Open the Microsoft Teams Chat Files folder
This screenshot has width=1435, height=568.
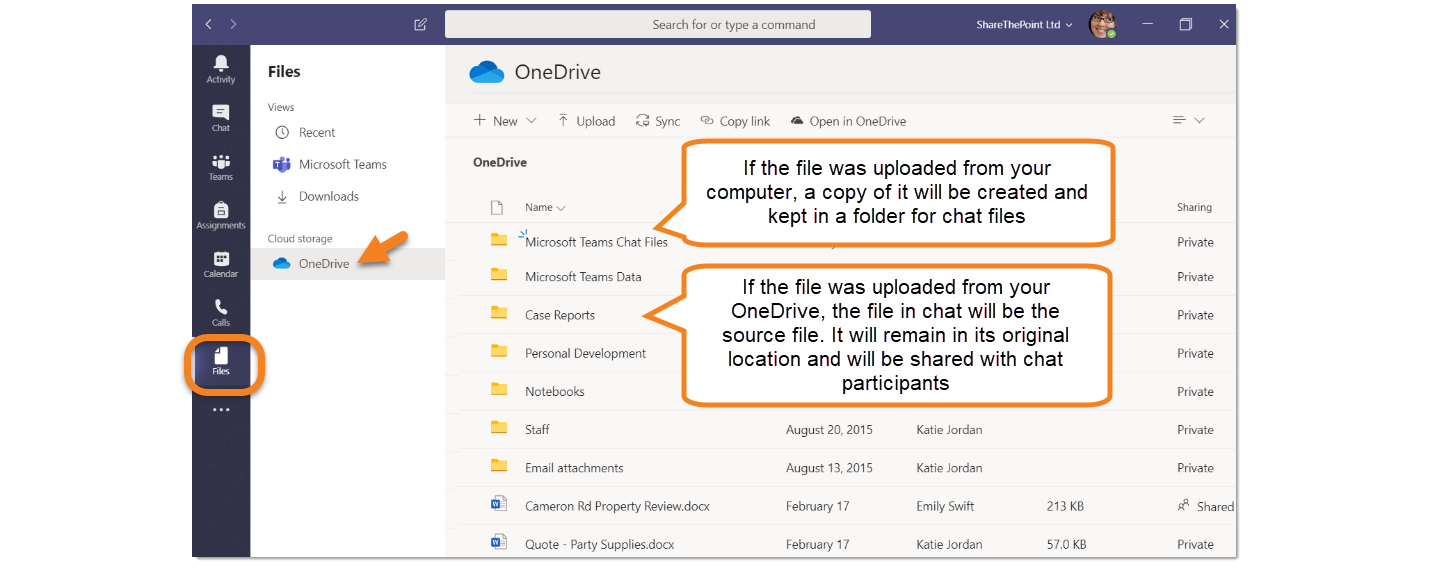pyautogui.click(x=596, y=241)
